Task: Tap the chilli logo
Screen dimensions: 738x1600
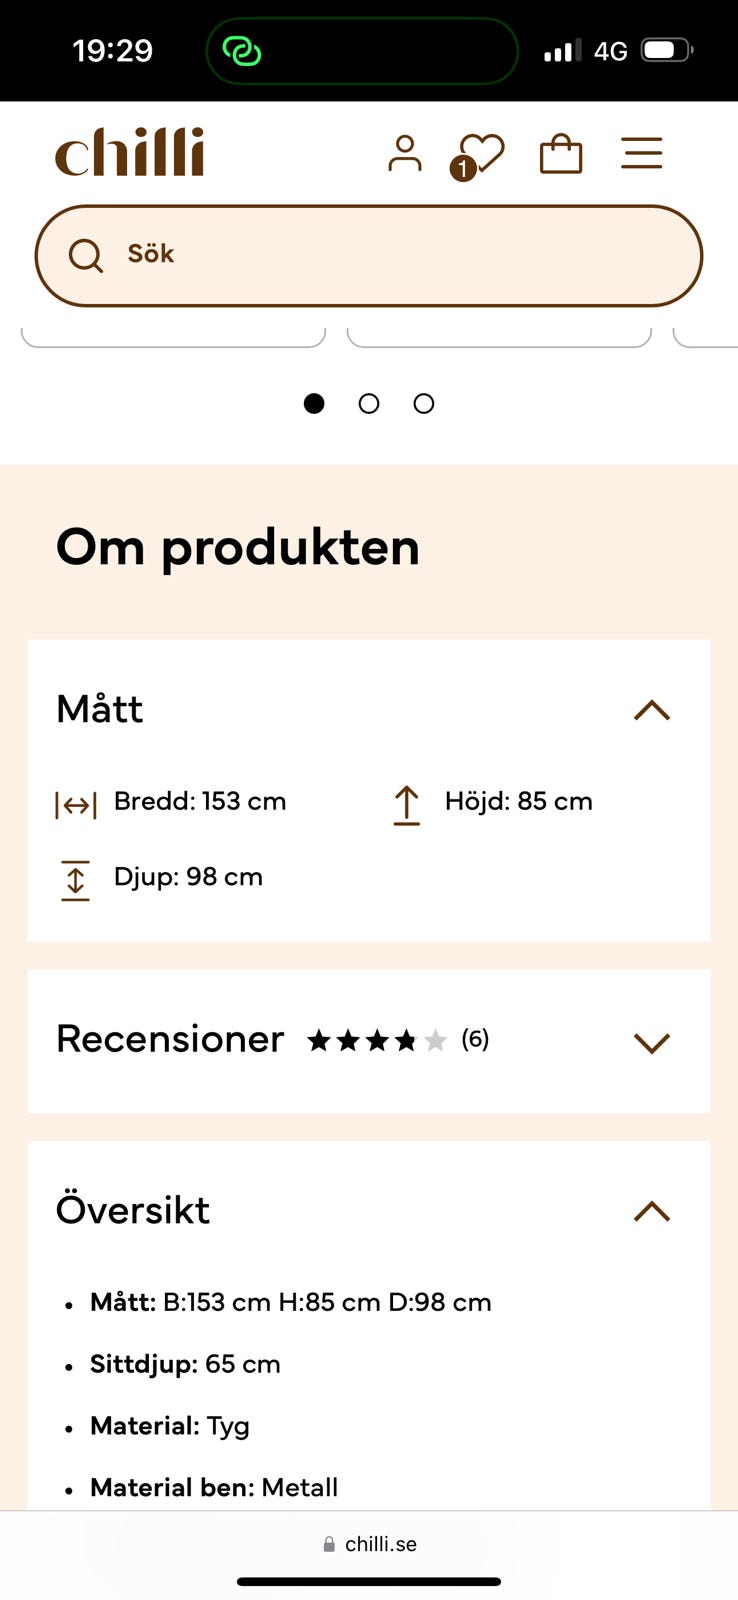Action: [130, 152]
